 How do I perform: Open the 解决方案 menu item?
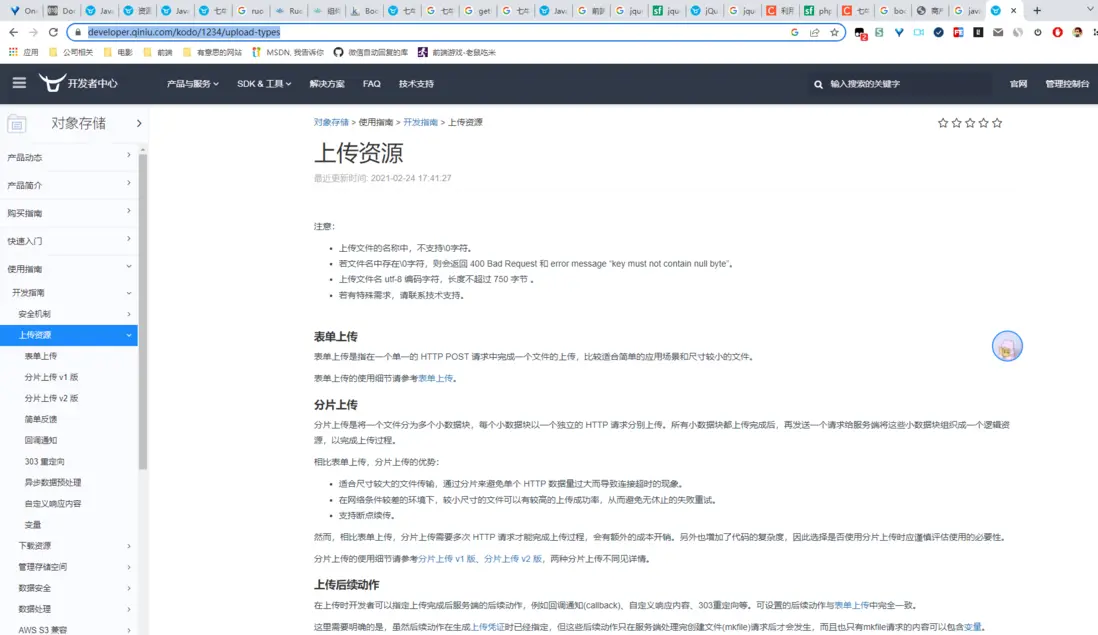tap(327, 84)
